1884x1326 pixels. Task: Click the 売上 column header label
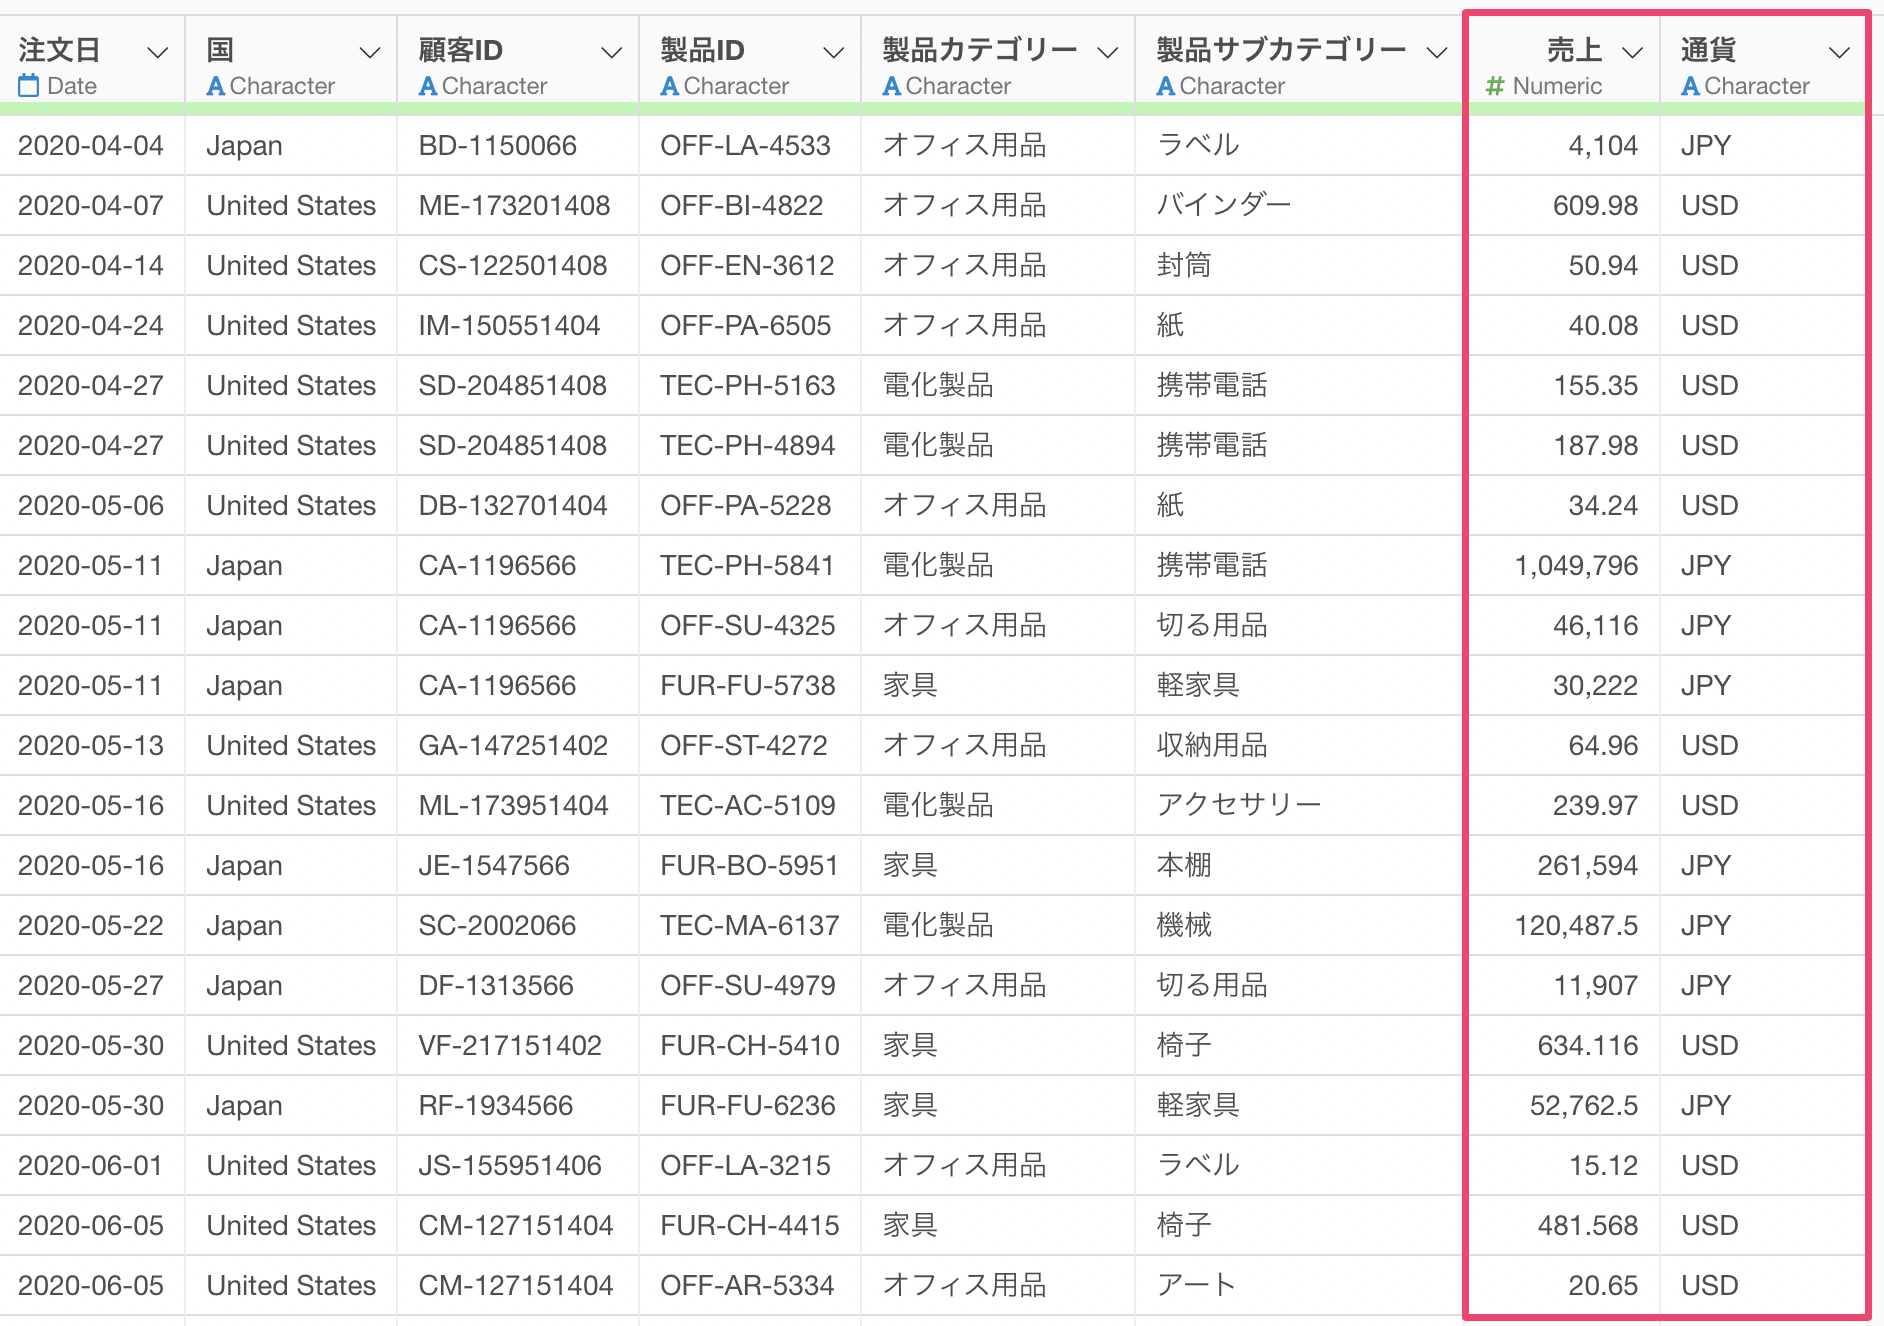pos(1573,49)
